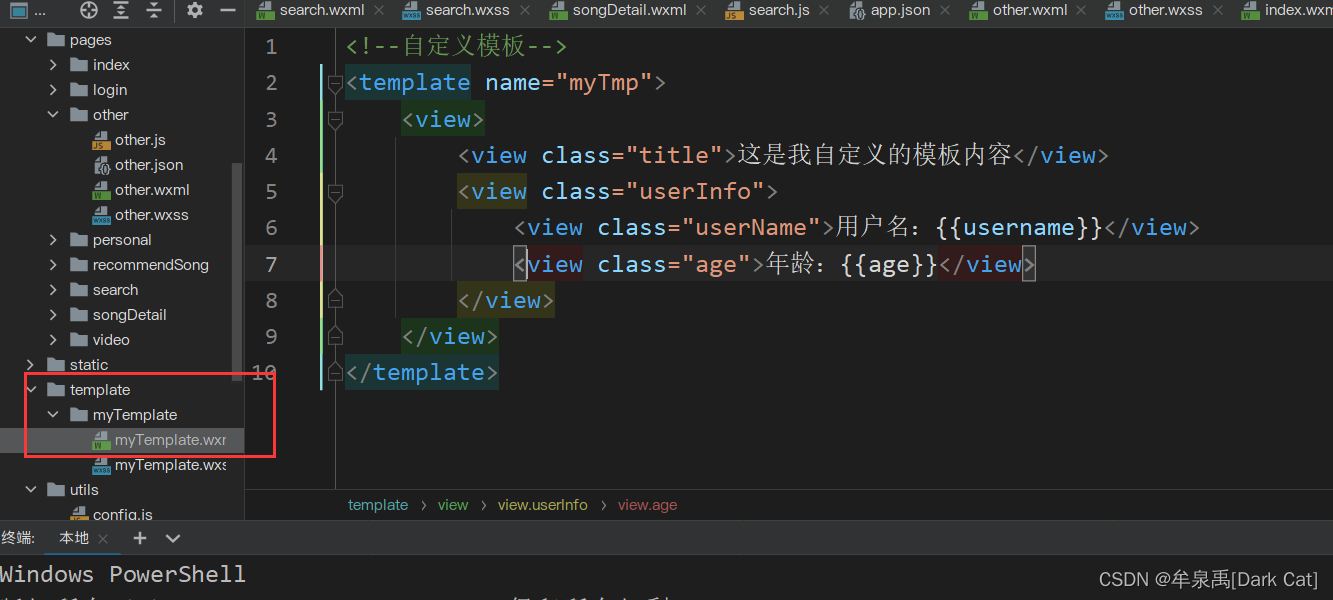Close the songDetail.wxml tab
The width and height of the screenshot is (1333, 600).
pyautogui.click(x=700, y=11)
